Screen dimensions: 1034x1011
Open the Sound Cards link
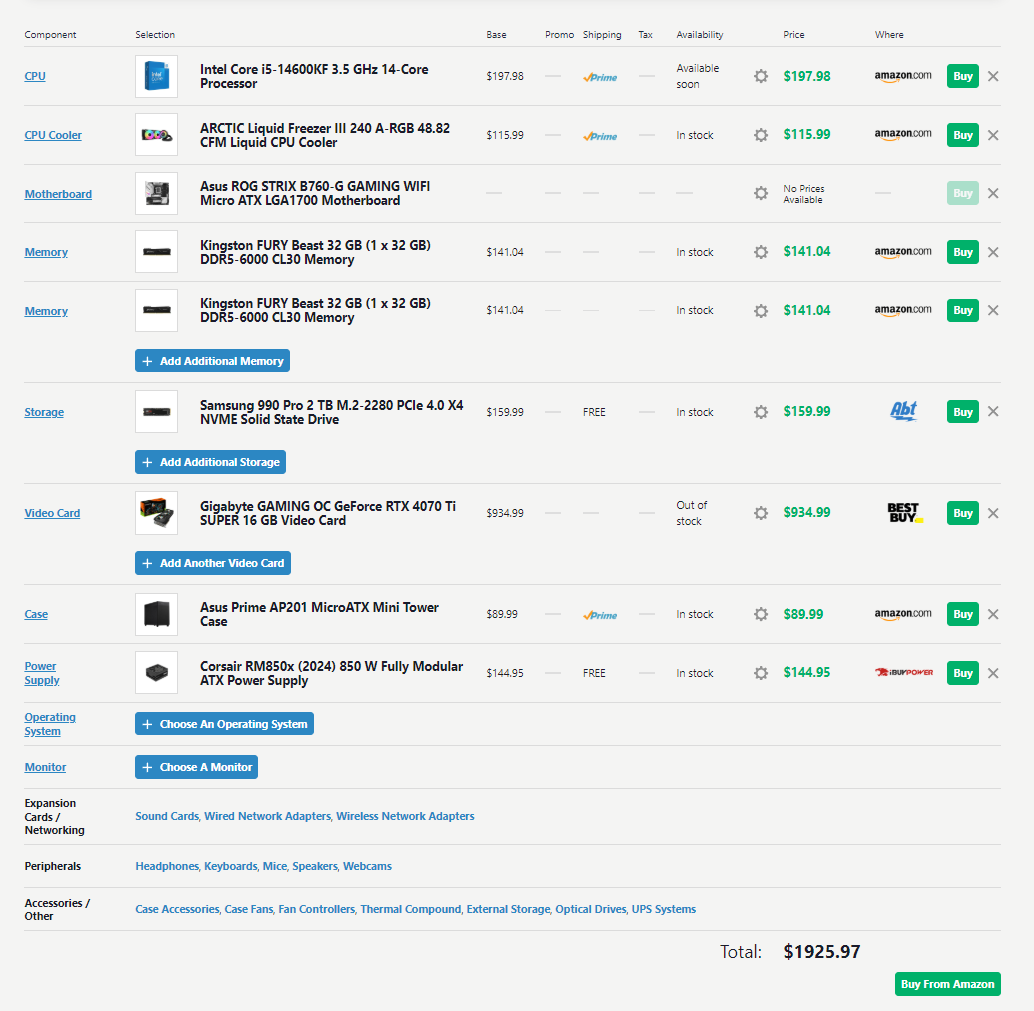(x=167, y=816)
